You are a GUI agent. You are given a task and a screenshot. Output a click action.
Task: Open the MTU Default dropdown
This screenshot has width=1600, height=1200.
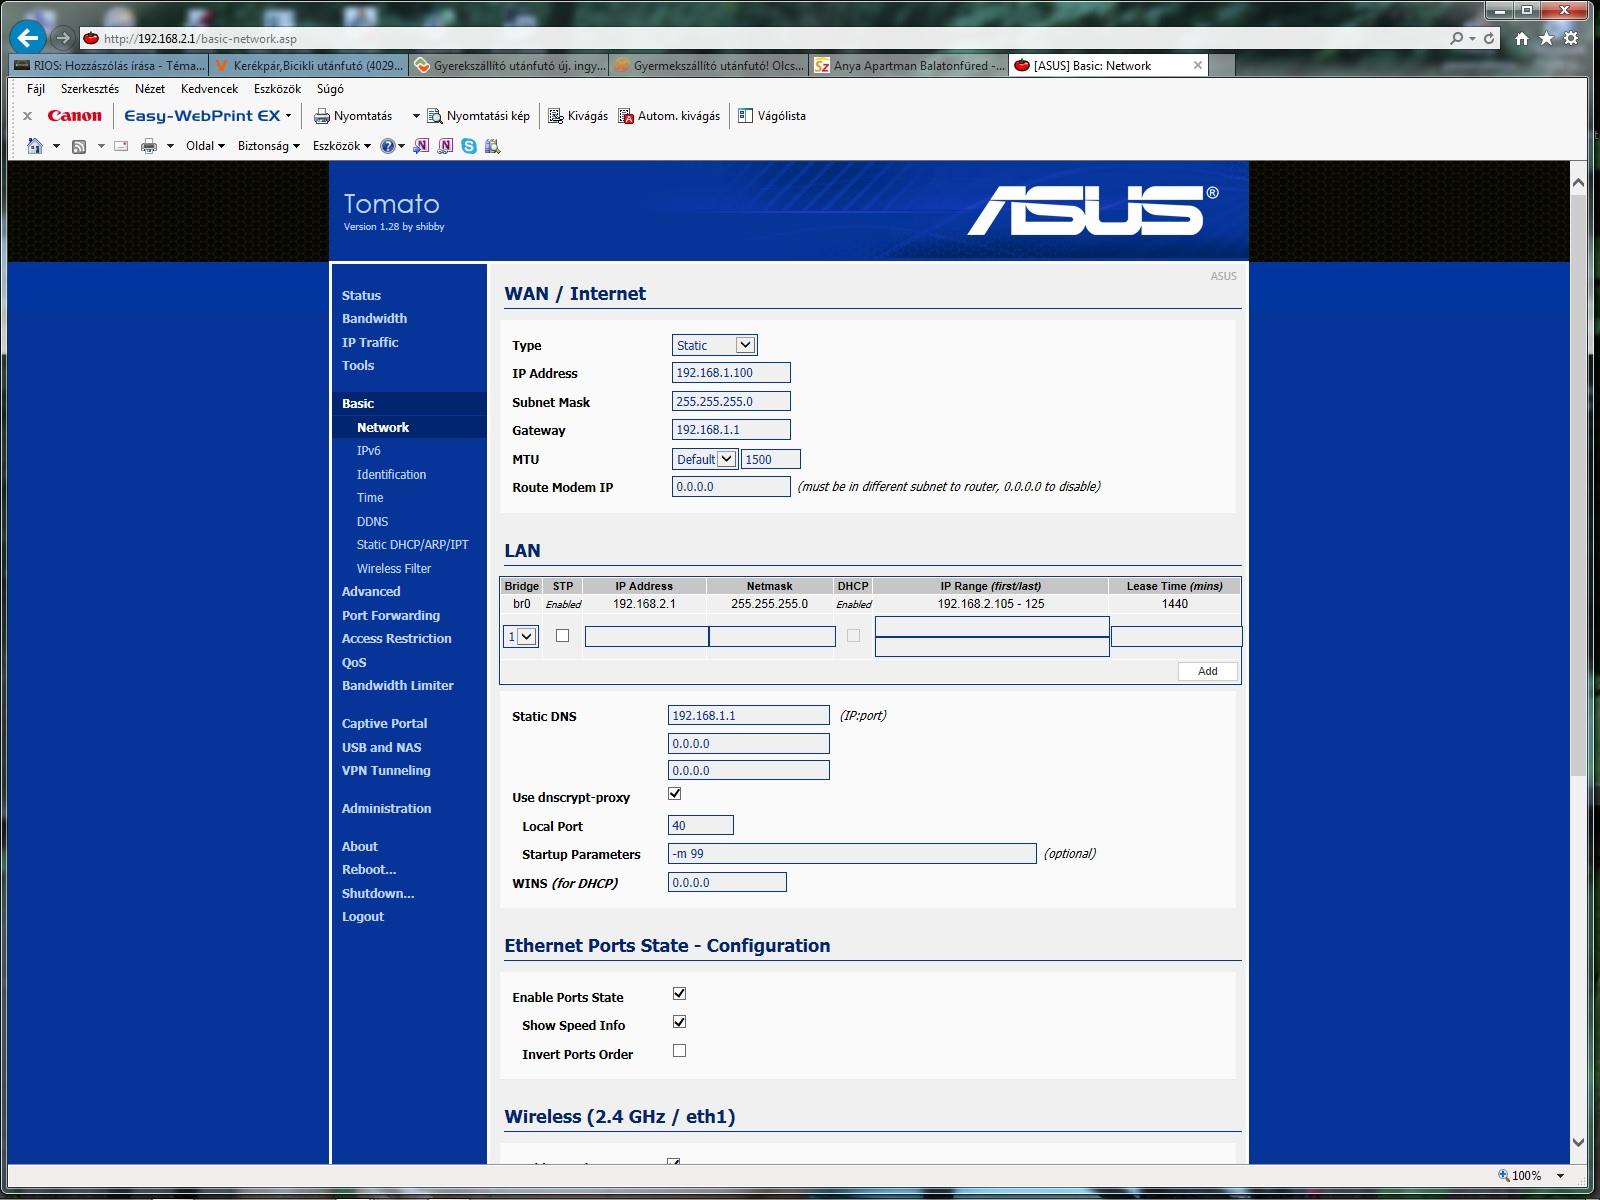705,459
